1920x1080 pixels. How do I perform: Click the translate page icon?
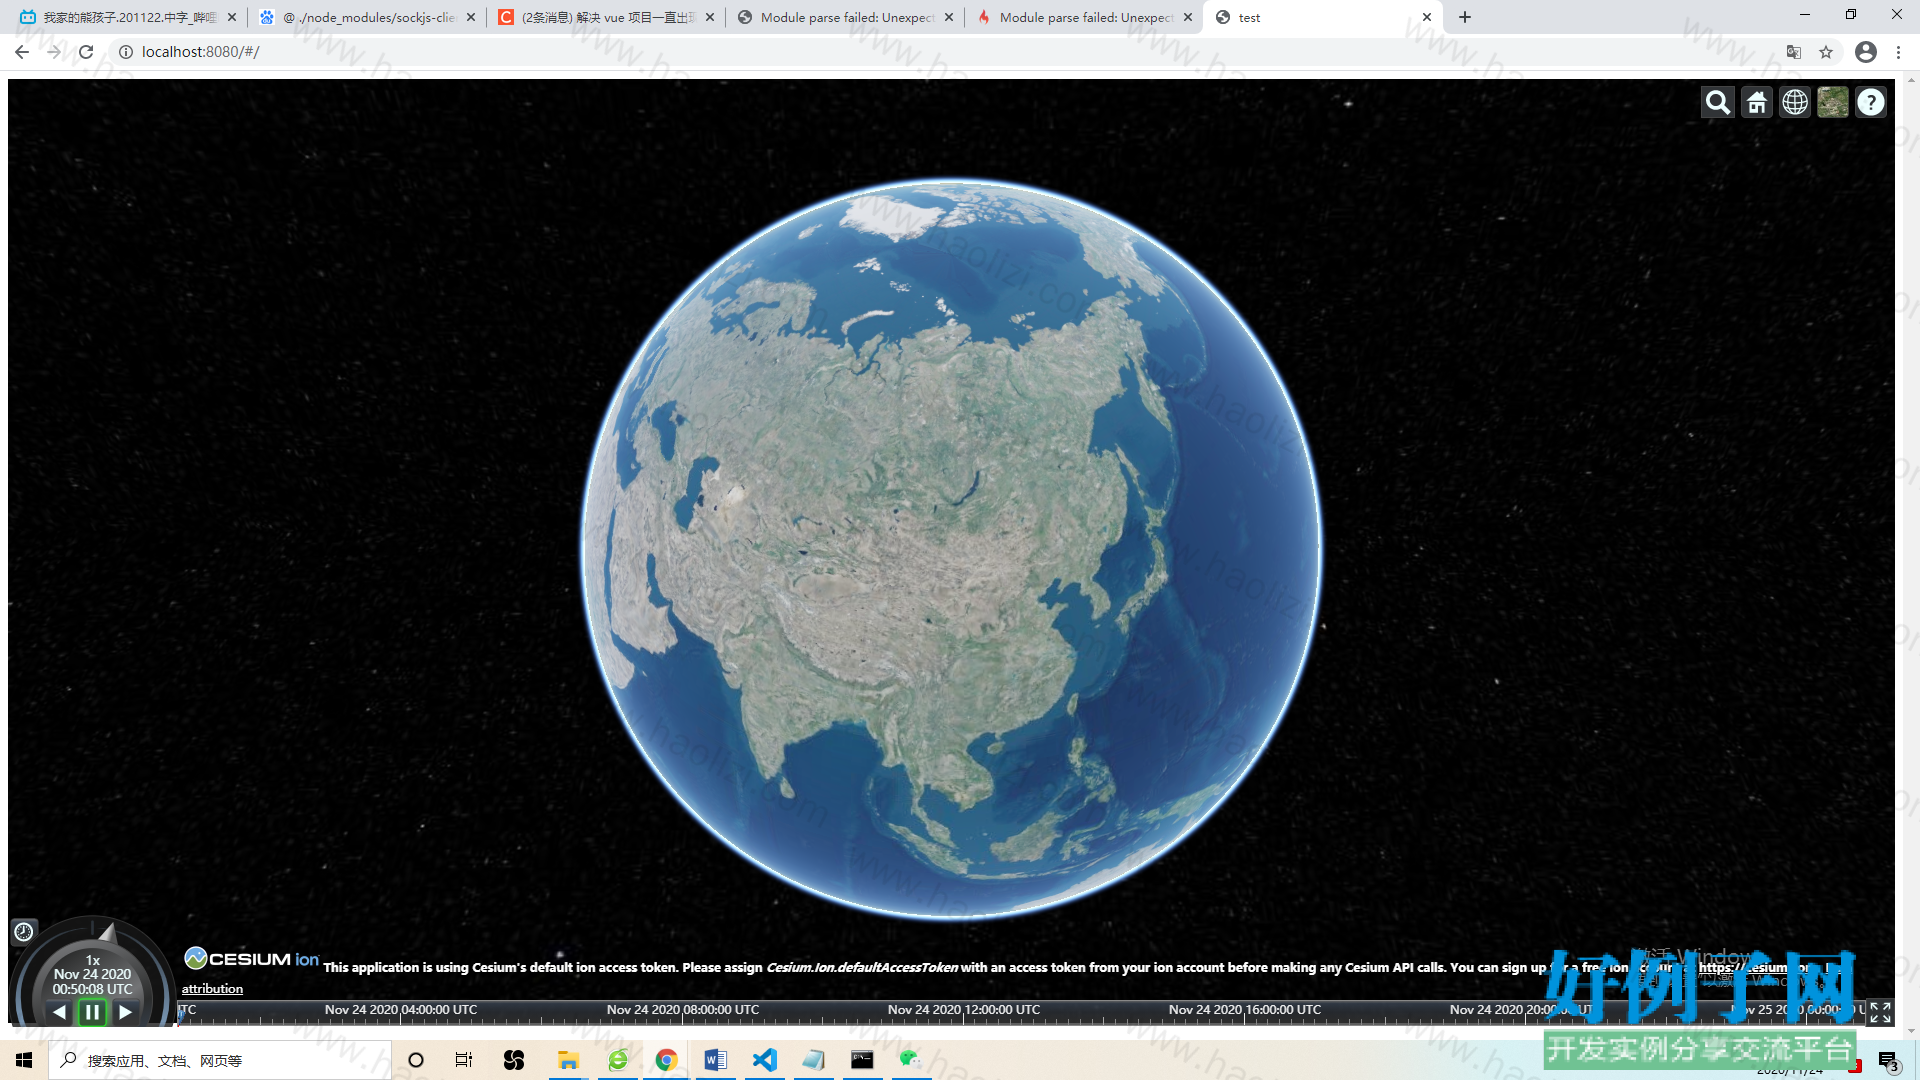[1794, 52]
